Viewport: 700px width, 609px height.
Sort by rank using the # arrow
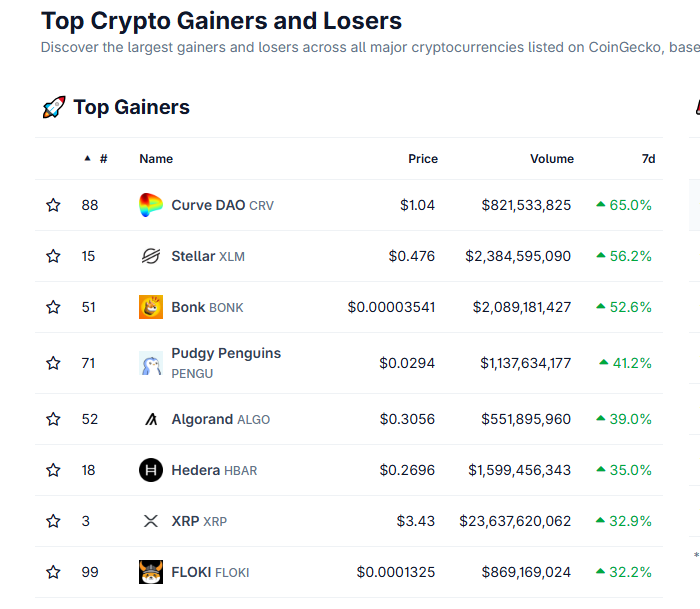coord(88,158)
